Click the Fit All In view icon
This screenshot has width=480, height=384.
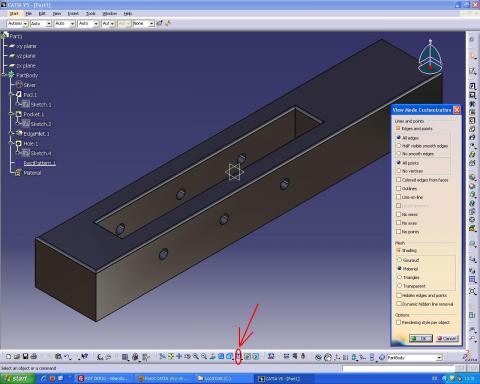(x=171, y=357)
